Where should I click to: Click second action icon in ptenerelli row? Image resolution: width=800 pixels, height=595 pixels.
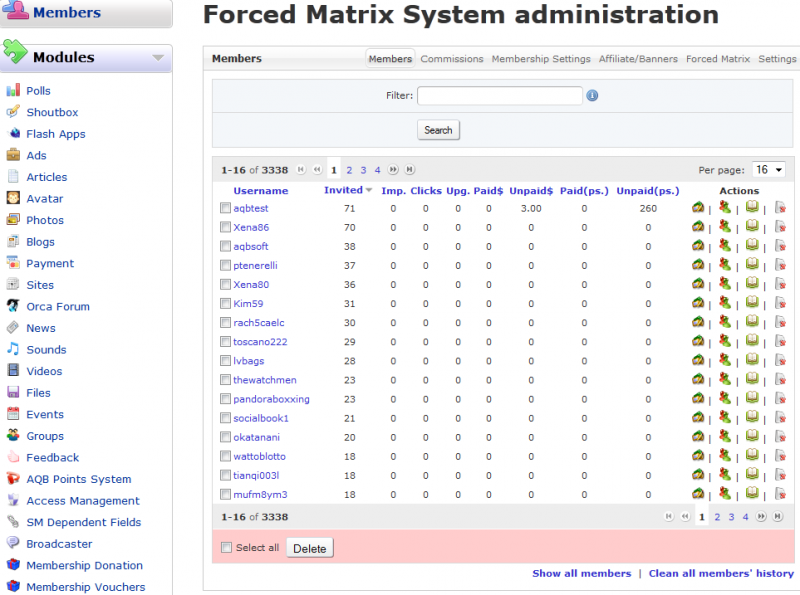click(724, 265)
